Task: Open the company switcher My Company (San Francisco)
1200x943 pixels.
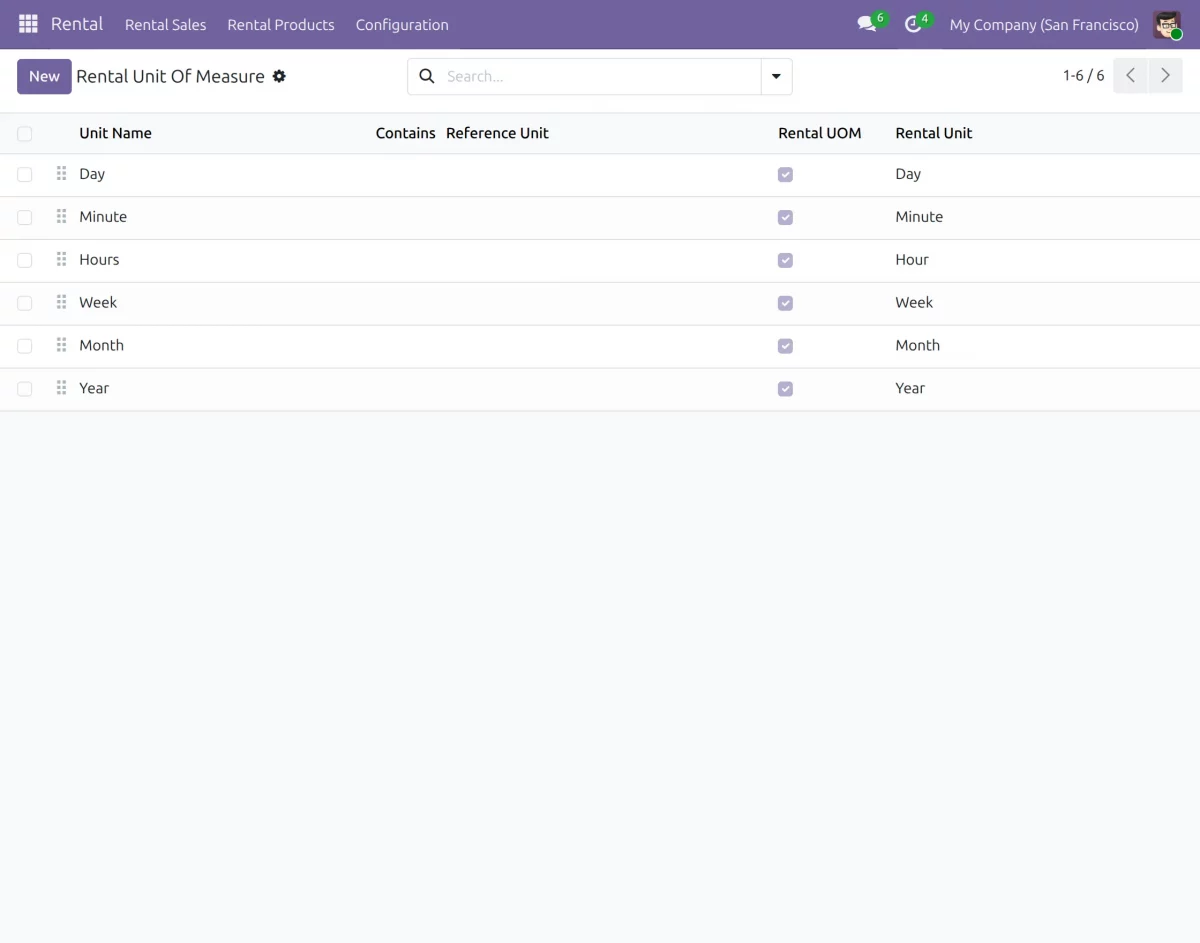Action: (x=1044, y=25)
